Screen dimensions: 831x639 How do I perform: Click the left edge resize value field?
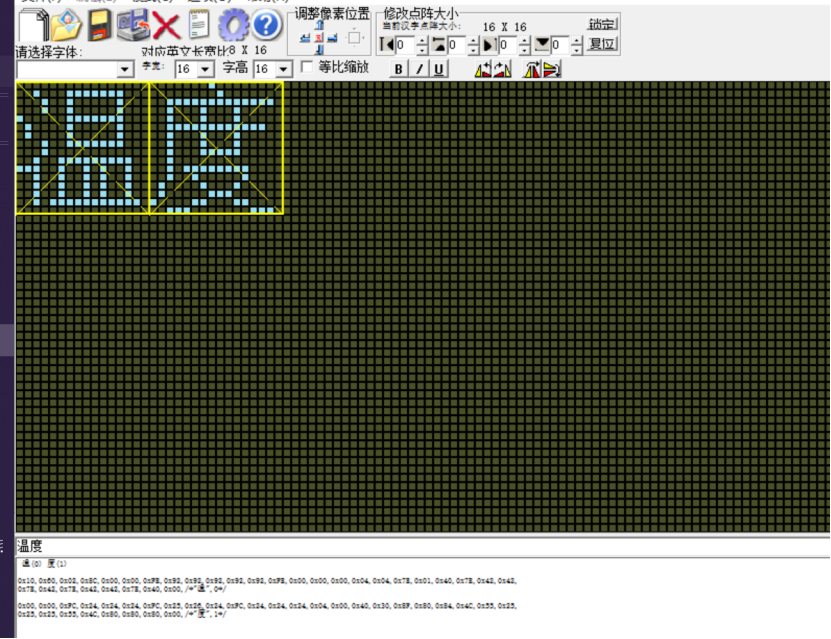pyautogui.click(x=405, y=45)
